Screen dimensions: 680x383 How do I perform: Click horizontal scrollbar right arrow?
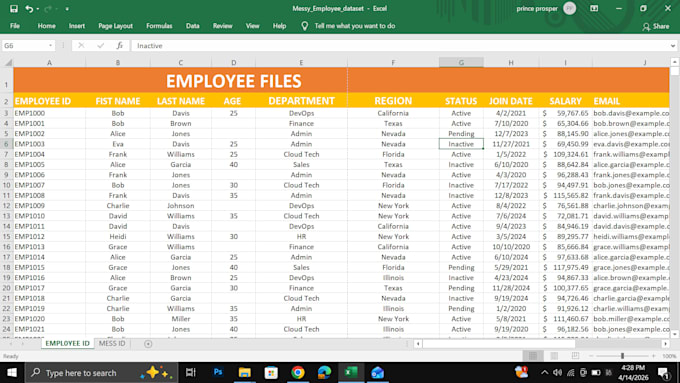[x=665, y=344]
